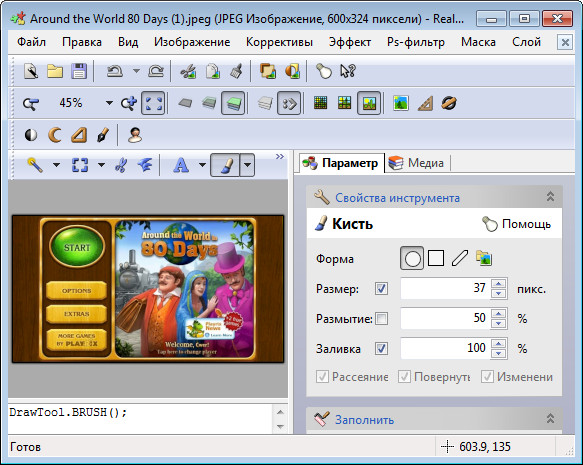583x465 pixels.
Task: Collapse the Заполнить panel
Action: click(x=550, y=418)
